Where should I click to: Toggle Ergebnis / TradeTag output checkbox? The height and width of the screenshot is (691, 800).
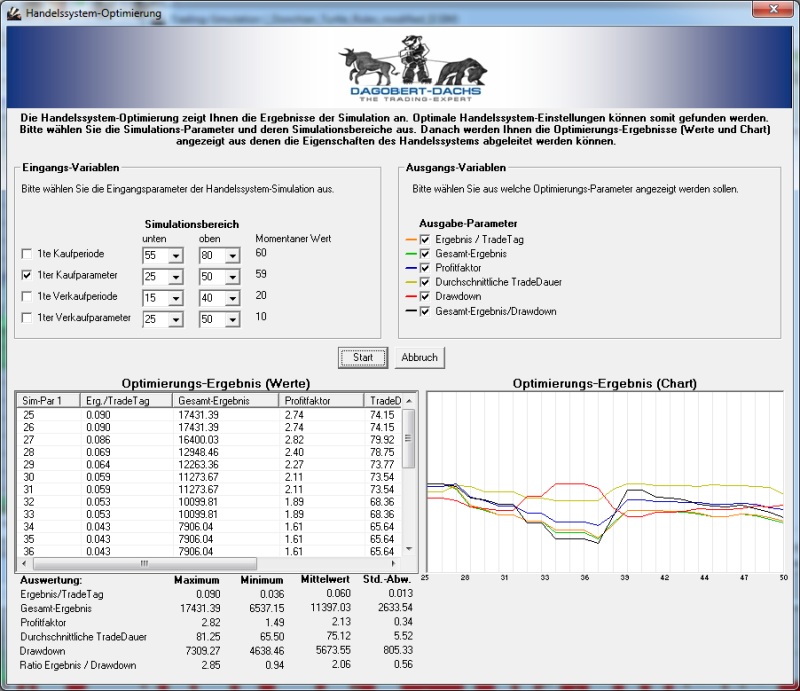[x=424, y=239]
